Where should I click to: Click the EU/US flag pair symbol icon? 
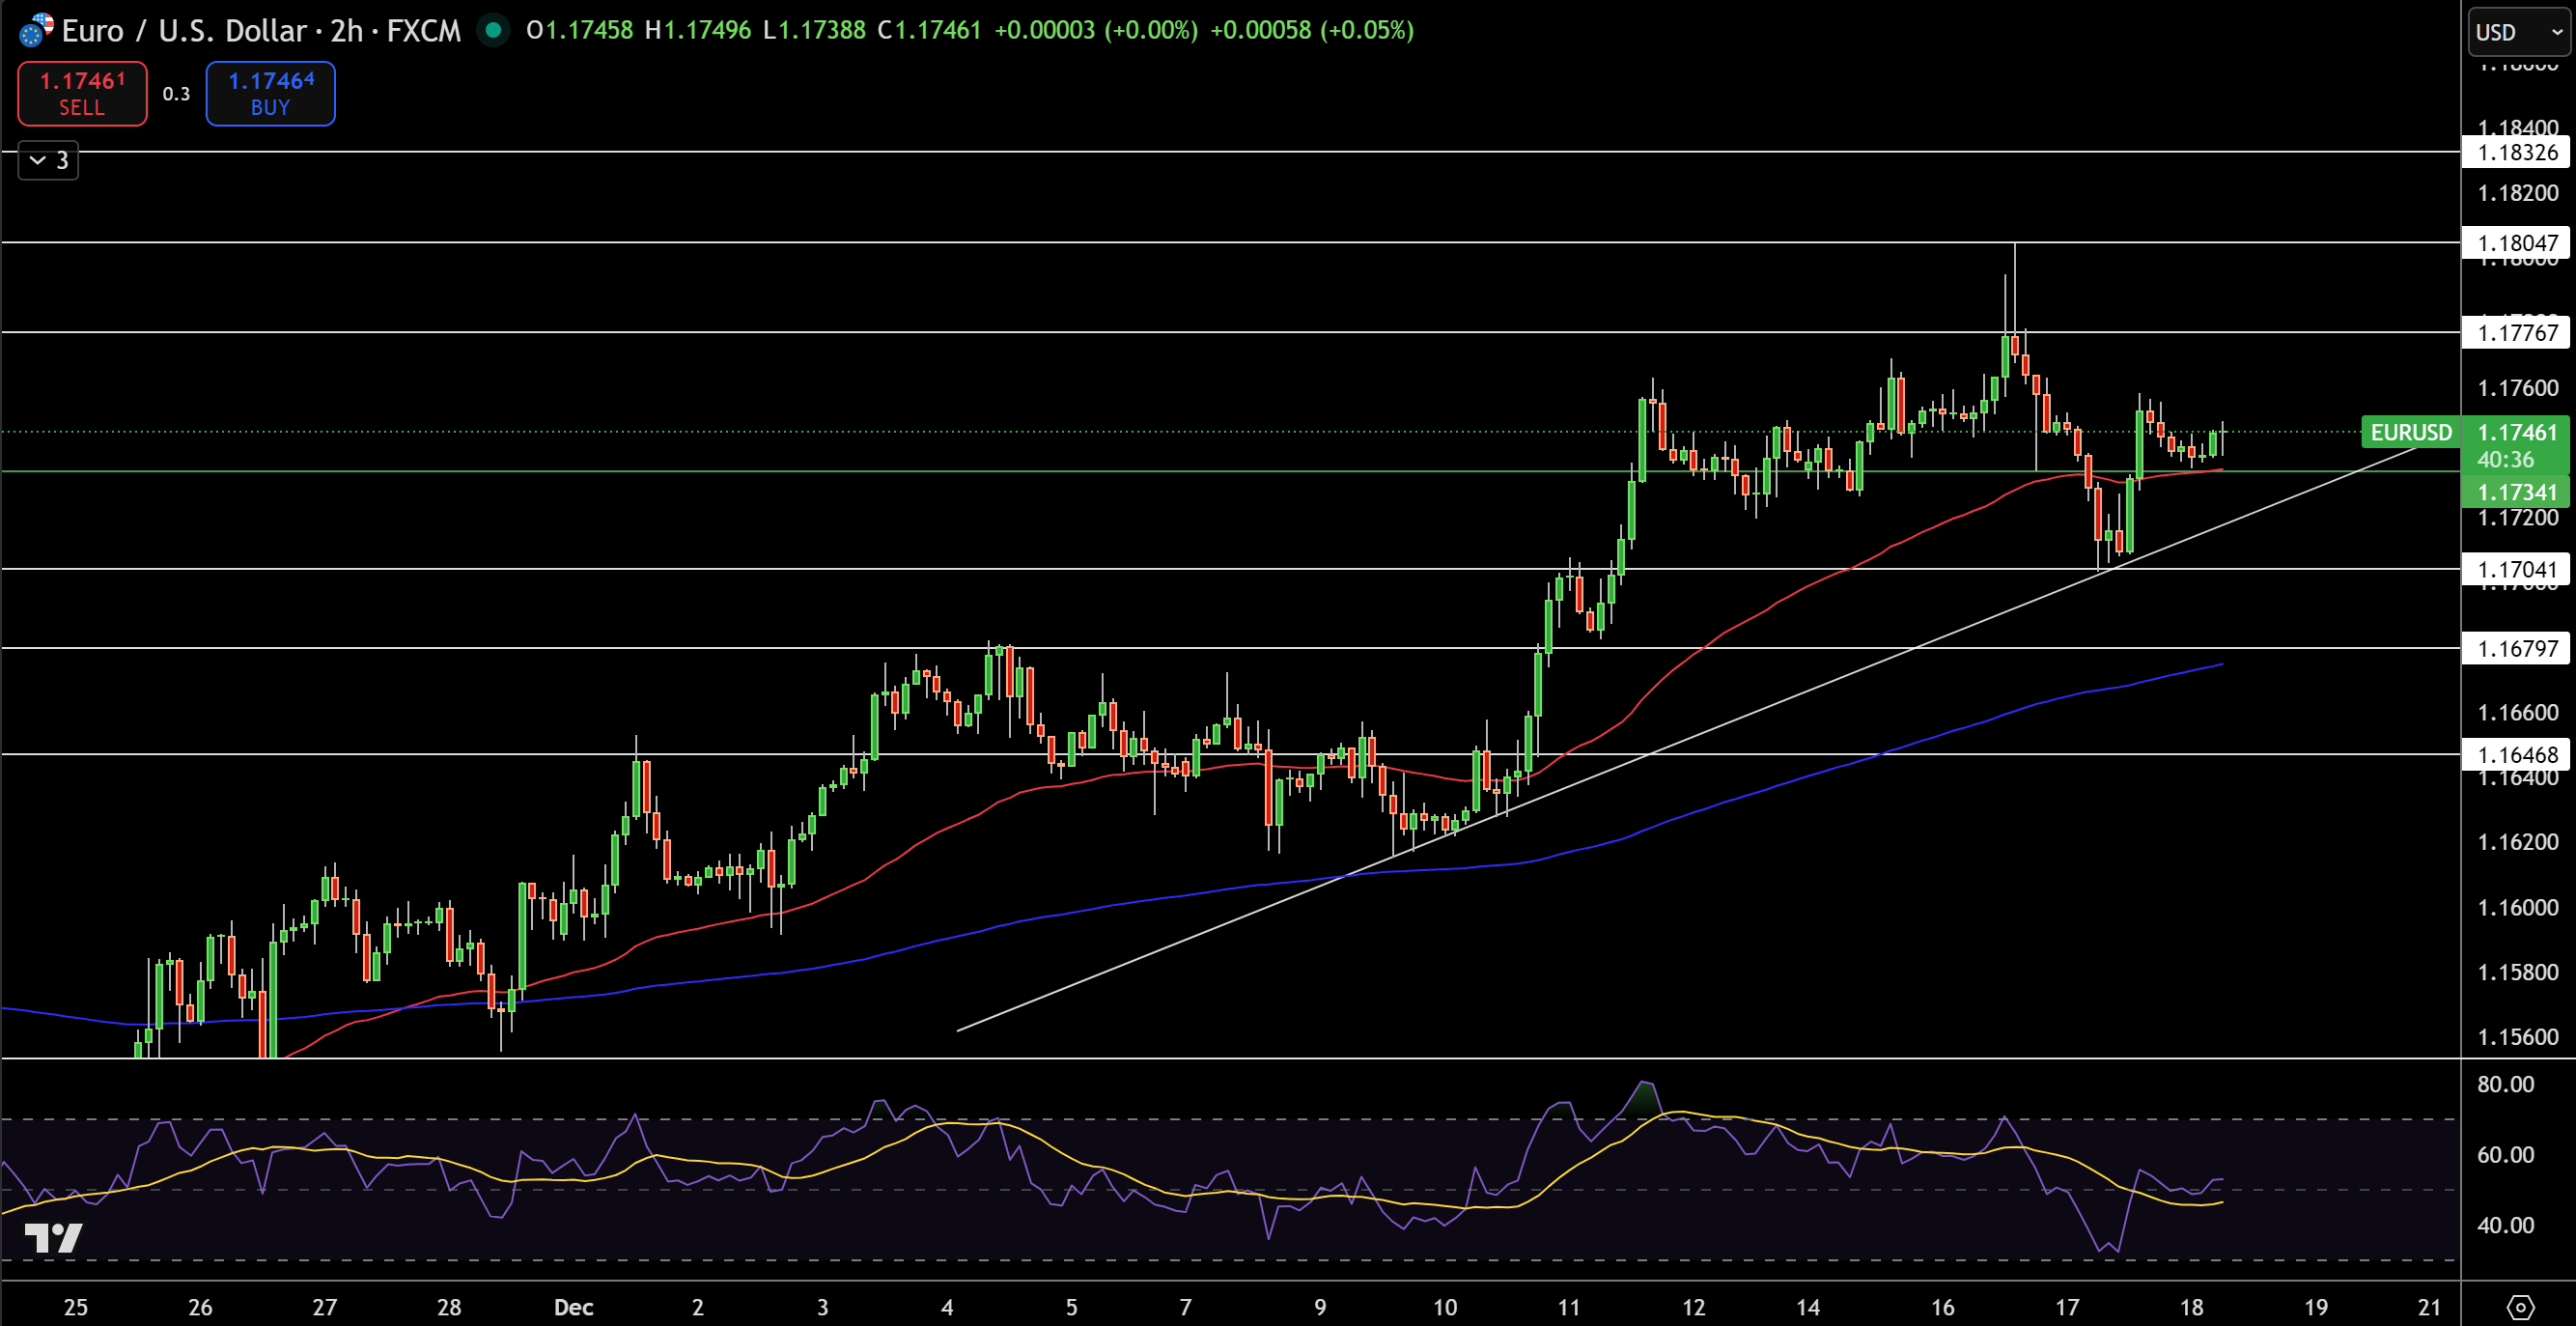pos(37,30)
